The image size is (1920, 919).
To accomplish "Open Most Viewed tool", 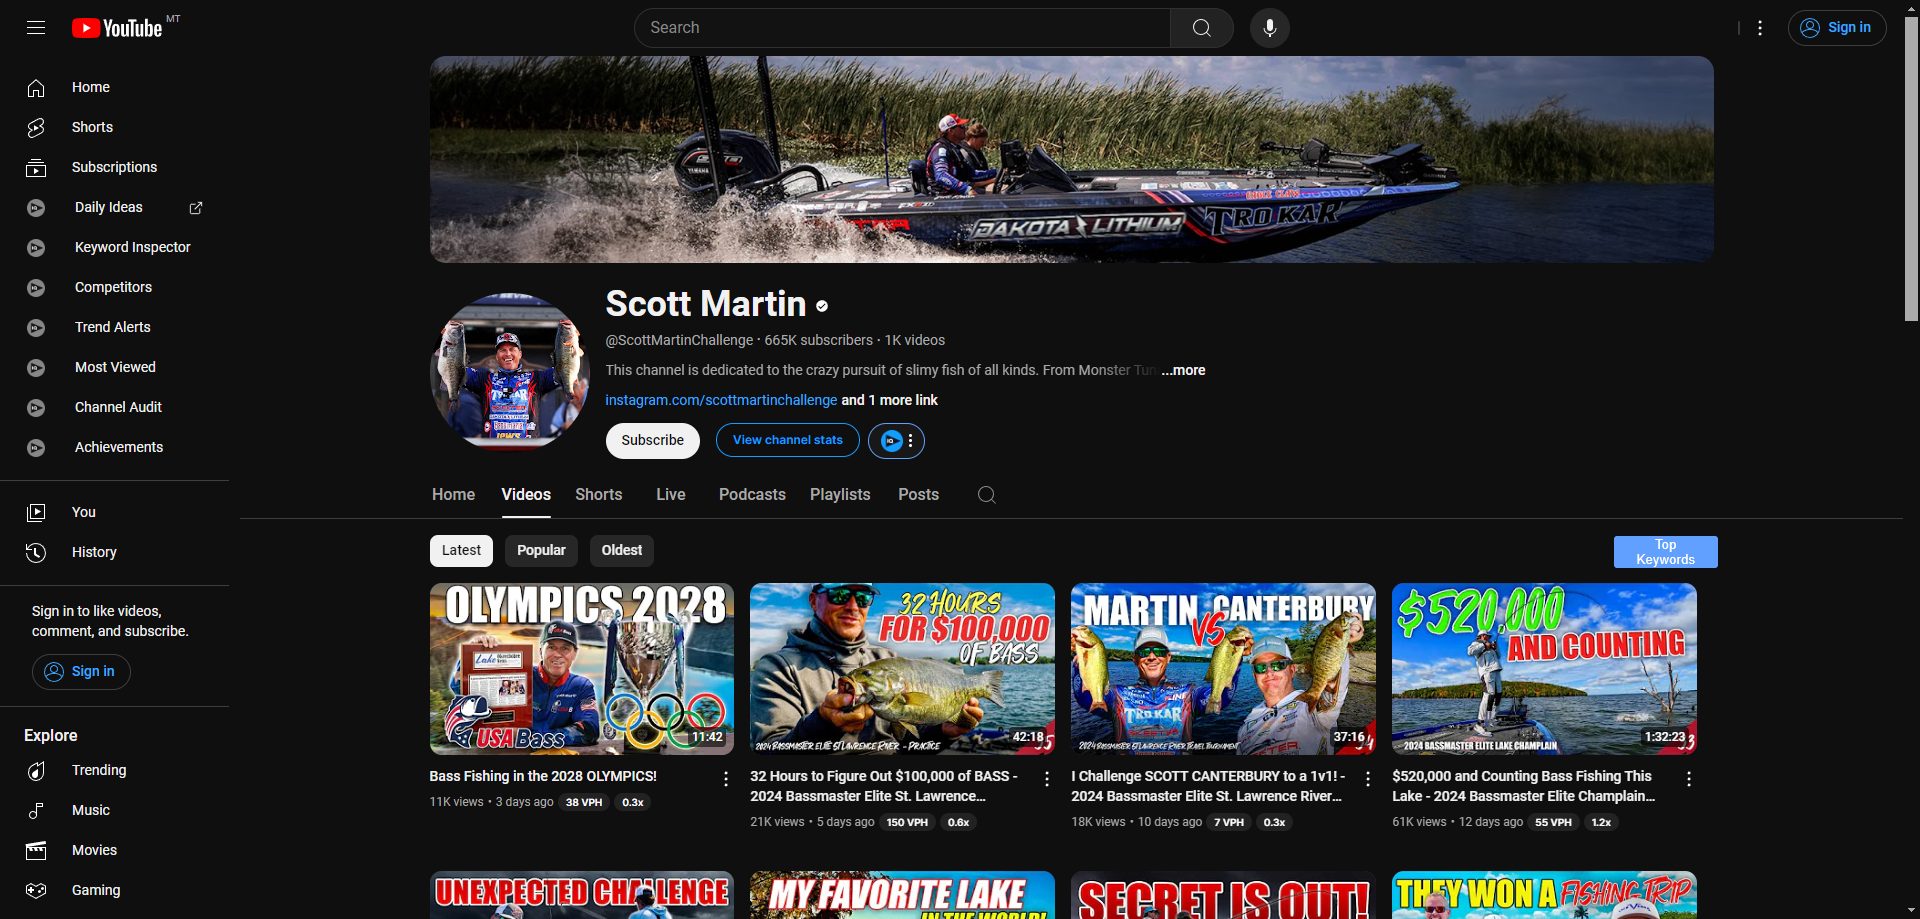I will pos(114,368).
